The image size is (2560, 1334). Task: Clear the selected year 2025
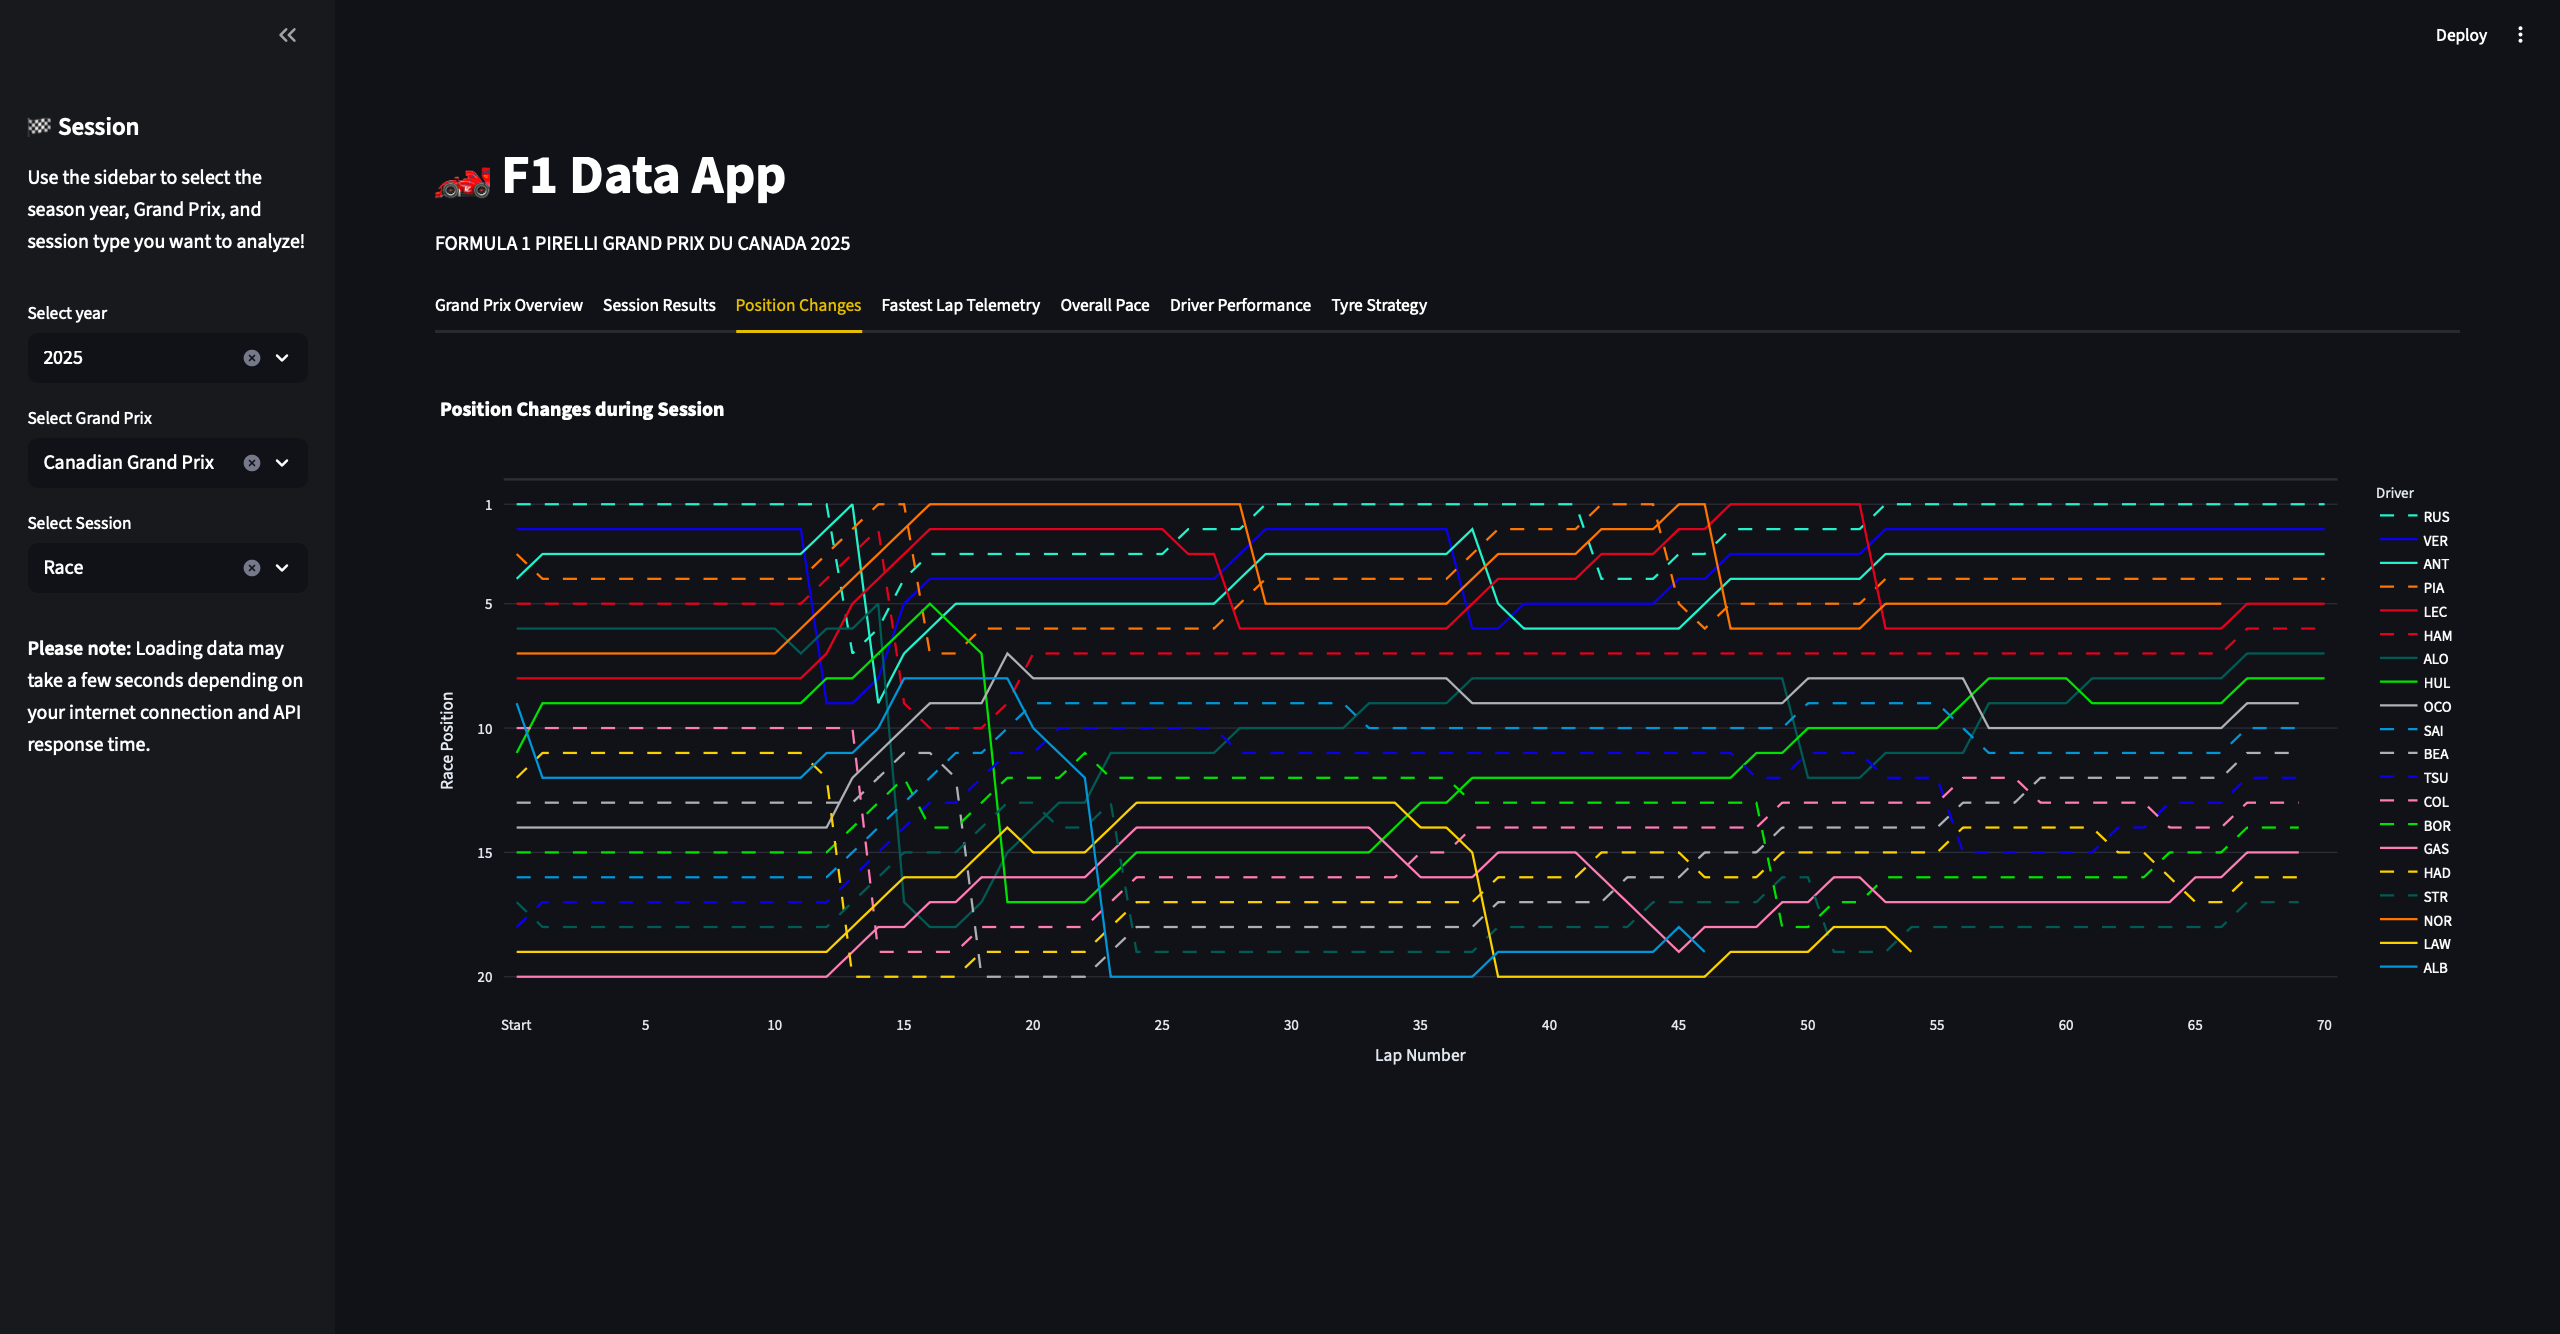[252, 358]
